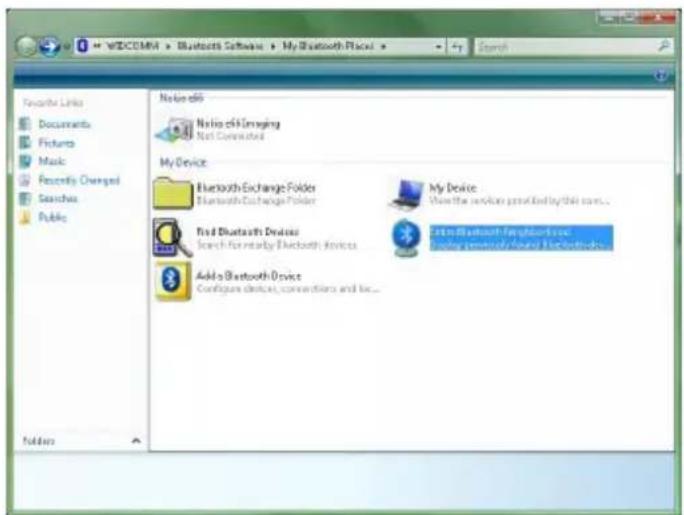
Task: Open Public in Favorite Links
Action: point(52,217)
